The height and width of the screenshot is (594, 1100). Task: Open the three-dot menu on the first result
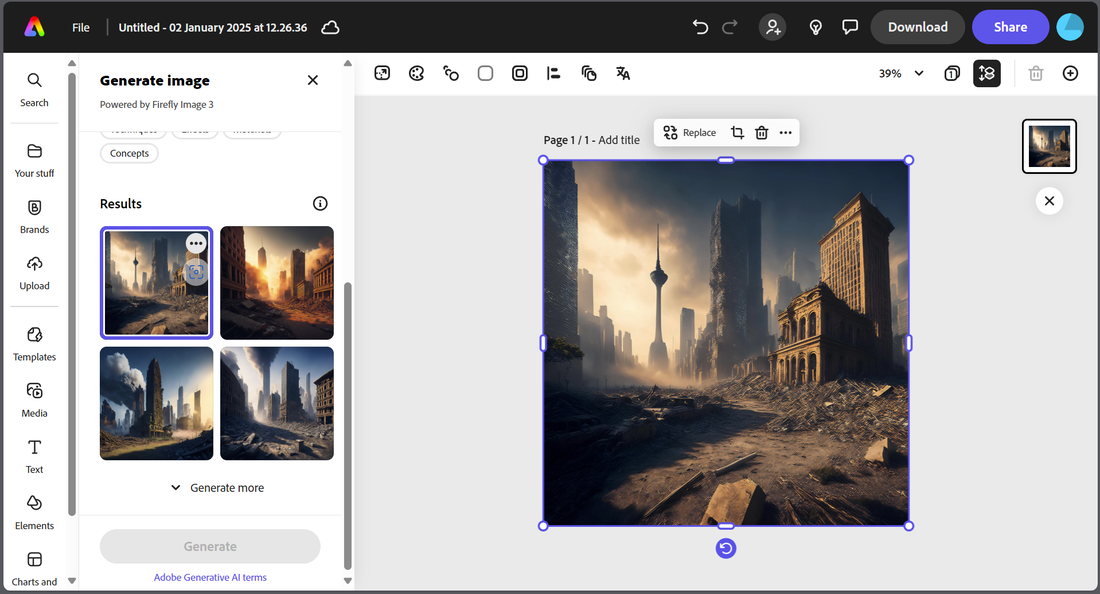(196, 243)
